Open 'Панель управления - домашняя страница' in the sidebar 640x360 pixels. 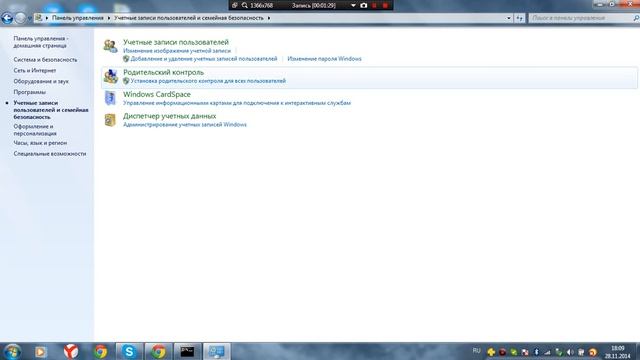pos(40,42)
